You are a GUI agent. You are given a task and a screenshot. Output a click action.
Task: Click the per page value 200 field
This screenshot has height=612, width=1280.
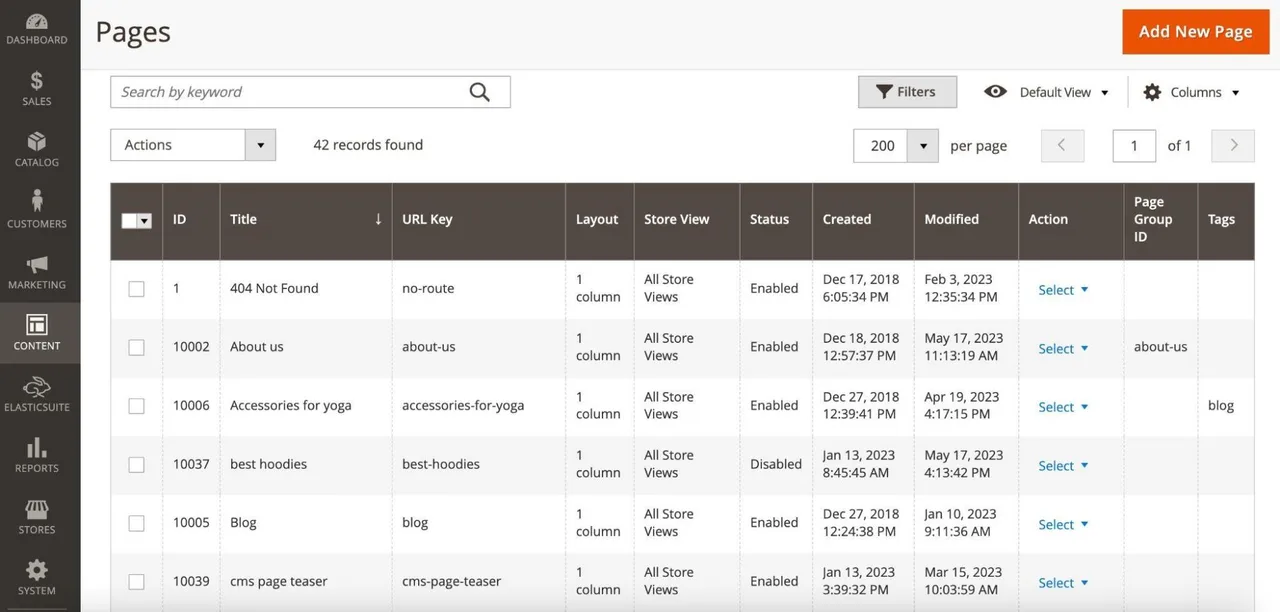[x=882, y=145]
